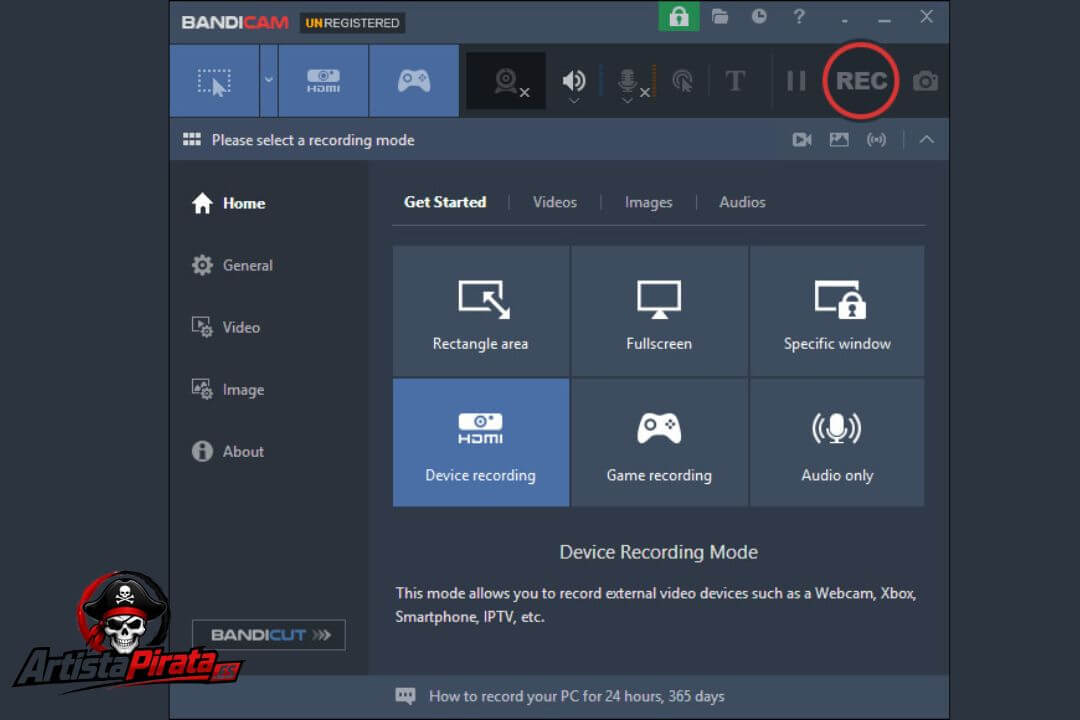This screenshot has width=1080, height=720.
Task: Click the audio broadcast status icon
Action: pos(876,140)
